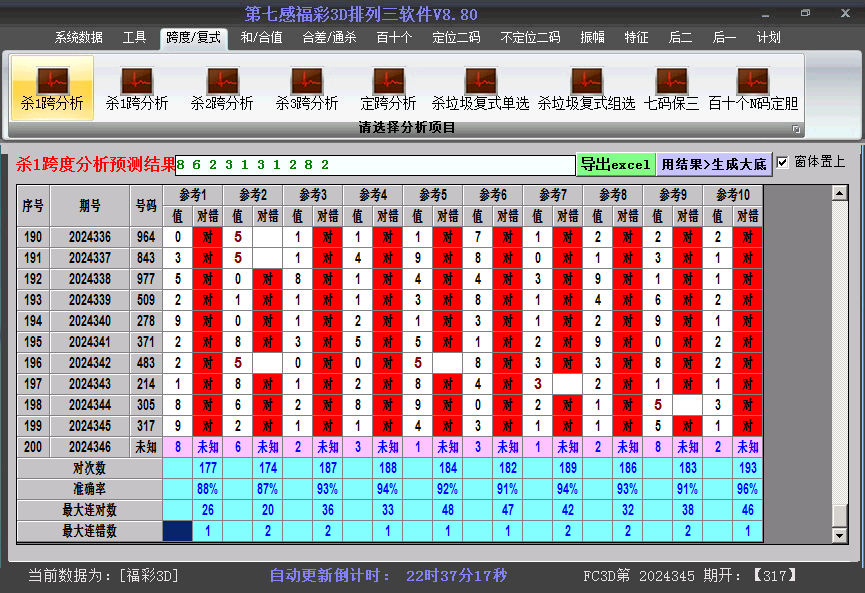
Task: Click 请选择分析项目 group label
Action: (407, 127)
